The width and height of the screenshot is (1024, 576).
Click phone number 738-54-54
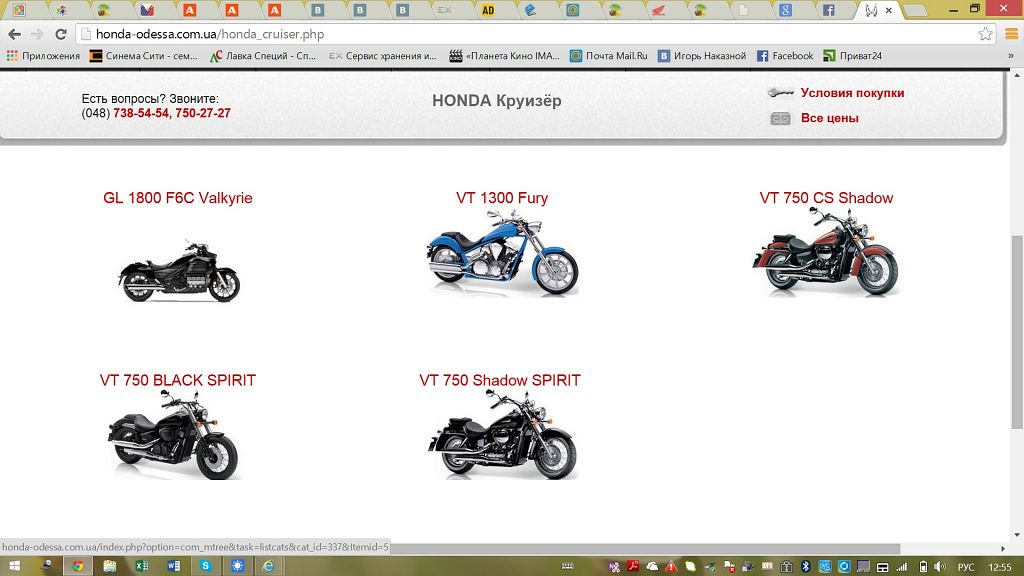click(x=140, y=113)
